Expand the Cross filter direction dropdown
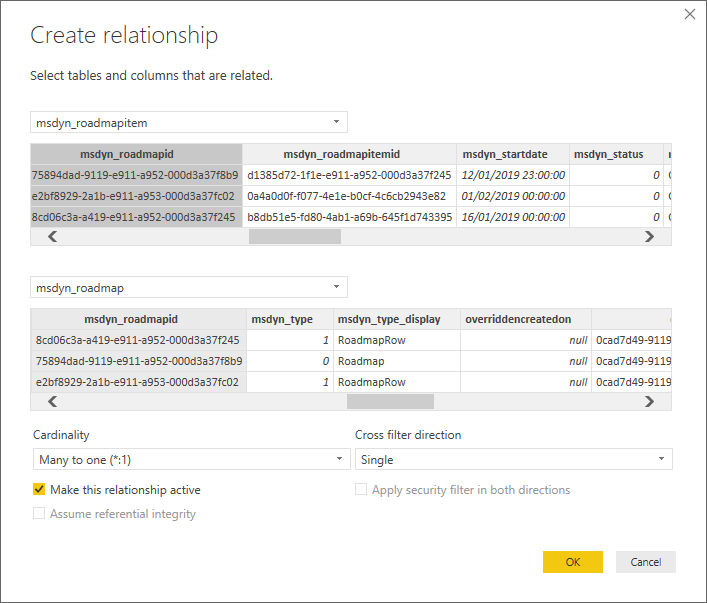 (513, 460)
